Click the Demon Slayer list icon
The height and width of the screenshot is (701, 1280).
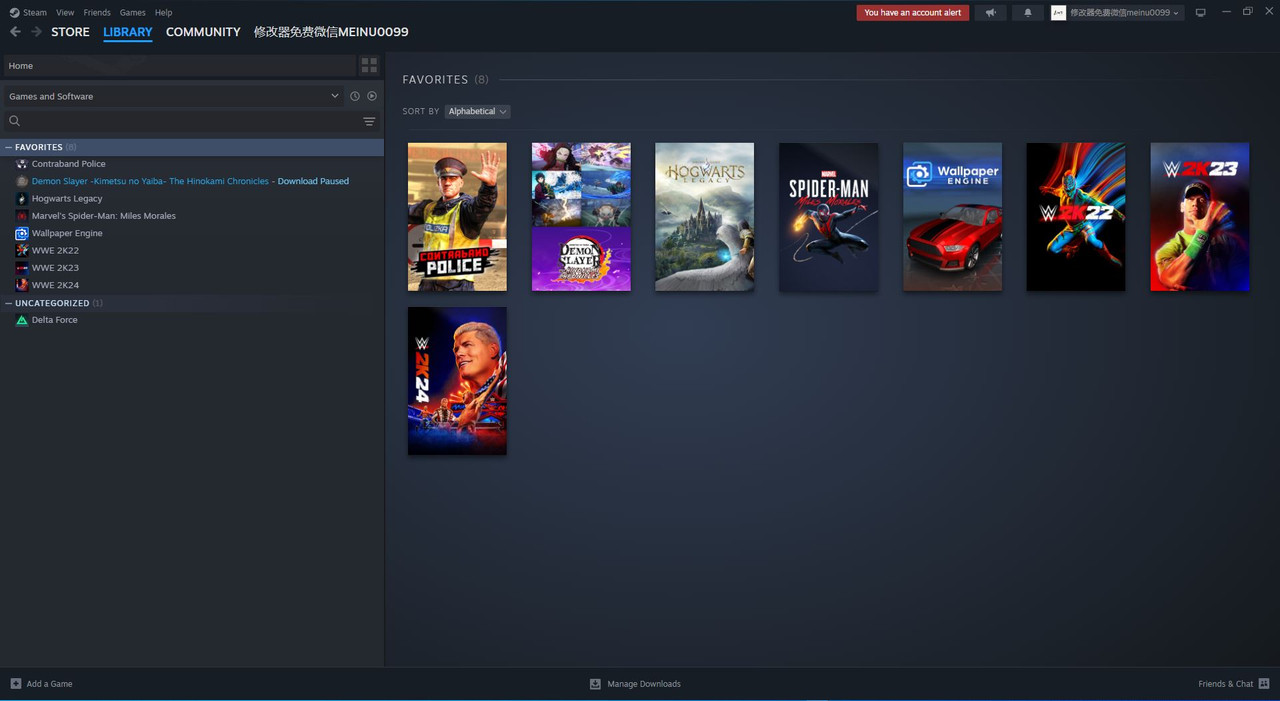click(22, 181)
